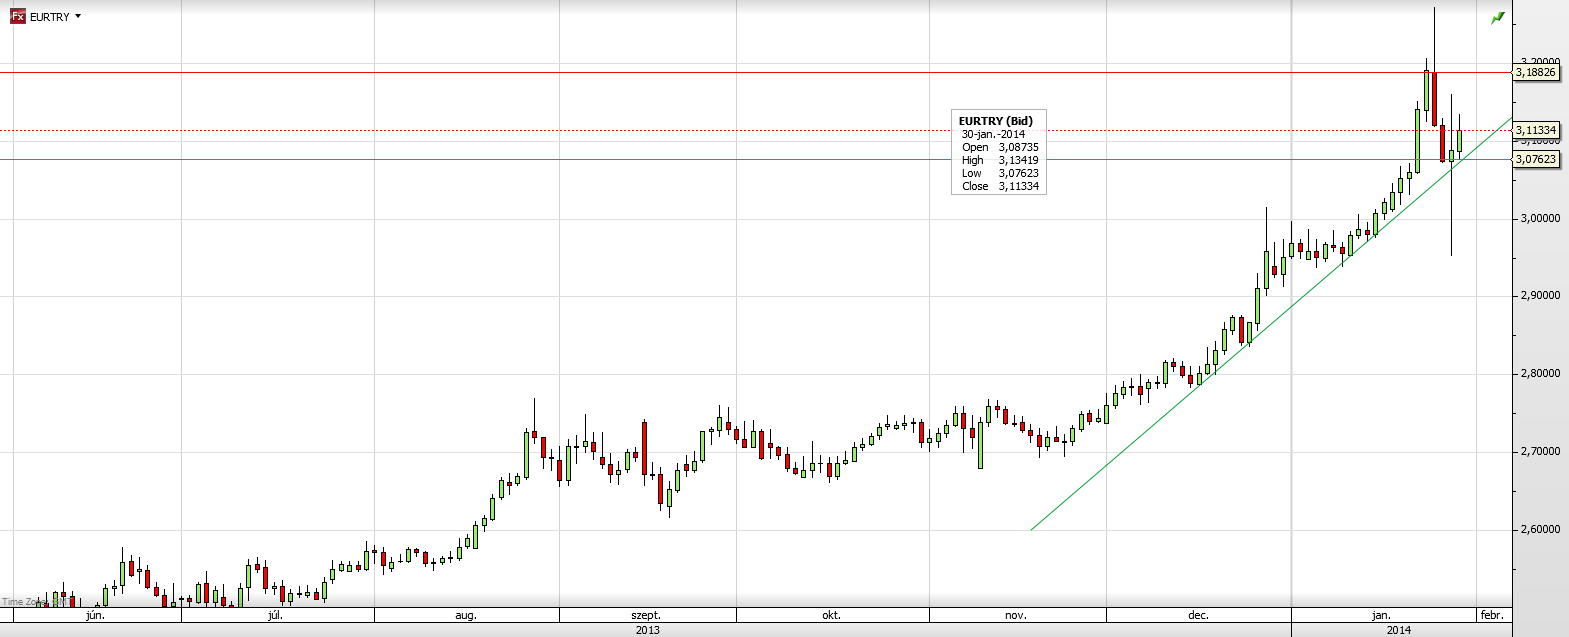Click the aug. month label on time axis
Screen dimensions: 1569x637
click(466, 615)
